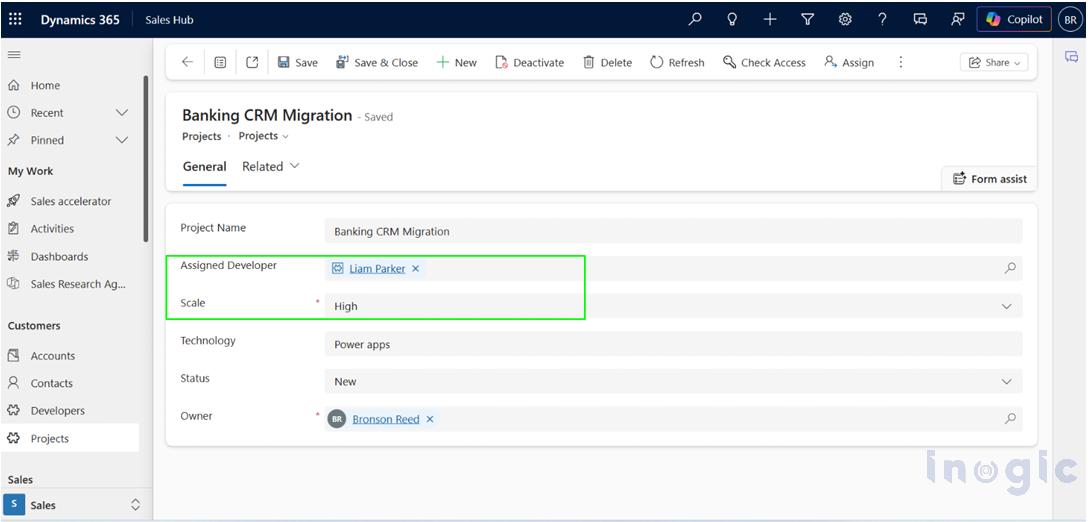Click the sidebar vertical scrollbar
The height and width of the screenshot is (522, 1090).
(146, 158)
